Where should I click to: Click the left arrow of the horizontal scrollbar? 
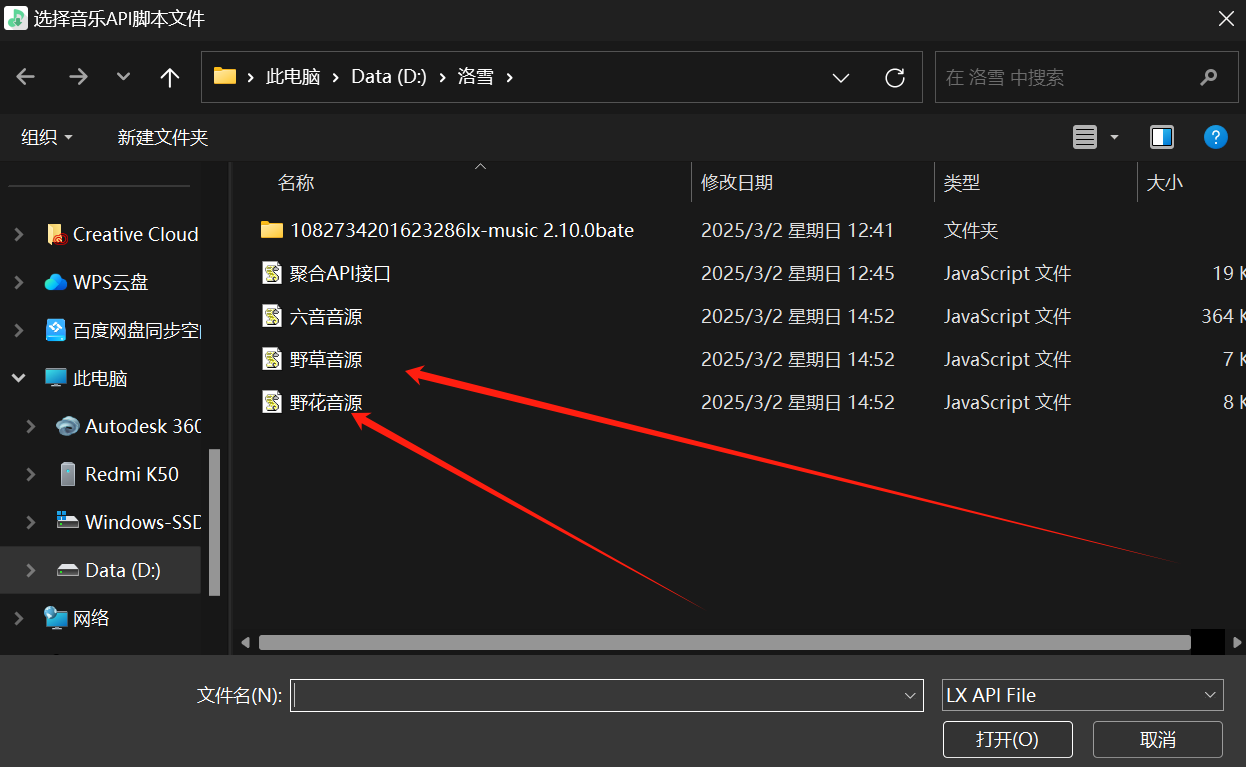tap(246, 642)
